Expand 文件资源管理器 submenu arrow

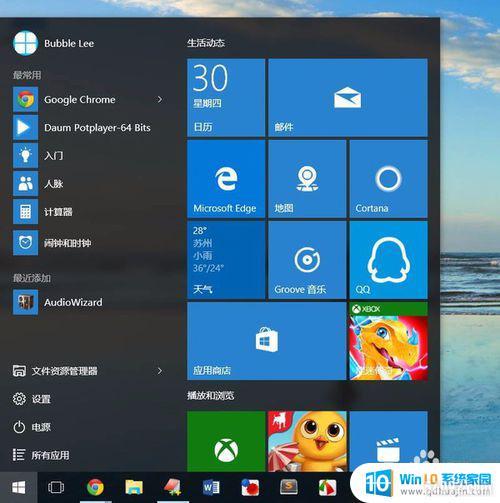click(x=160, y=371)
